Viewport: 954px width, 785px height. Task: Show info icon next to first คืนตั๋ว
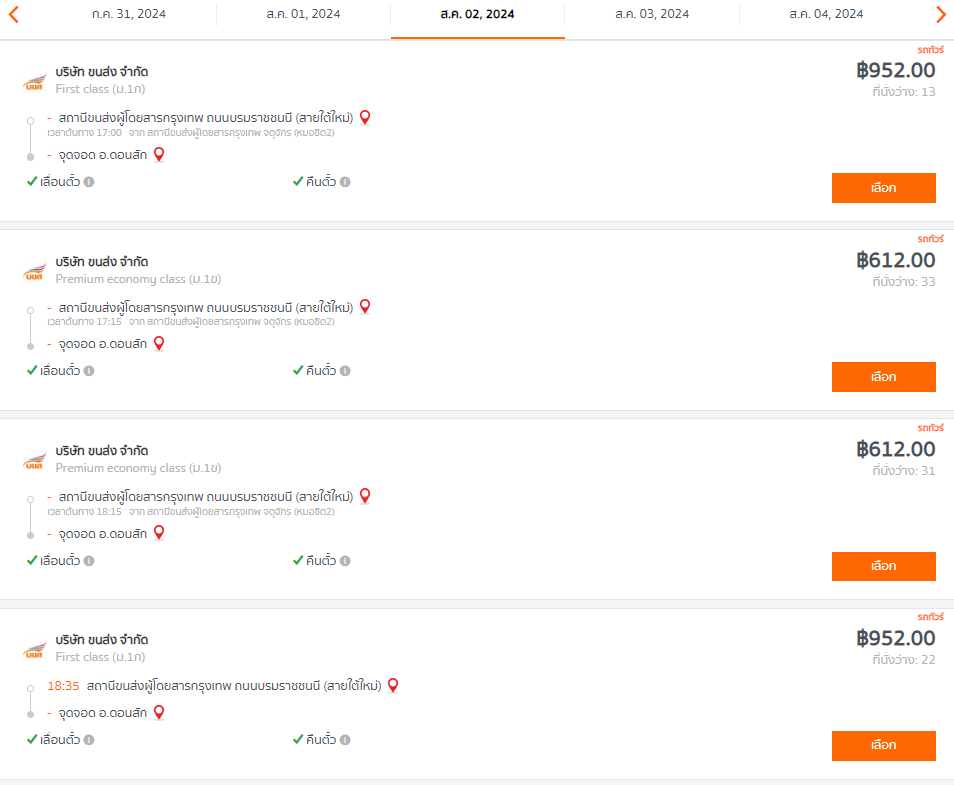click(345, 182)
